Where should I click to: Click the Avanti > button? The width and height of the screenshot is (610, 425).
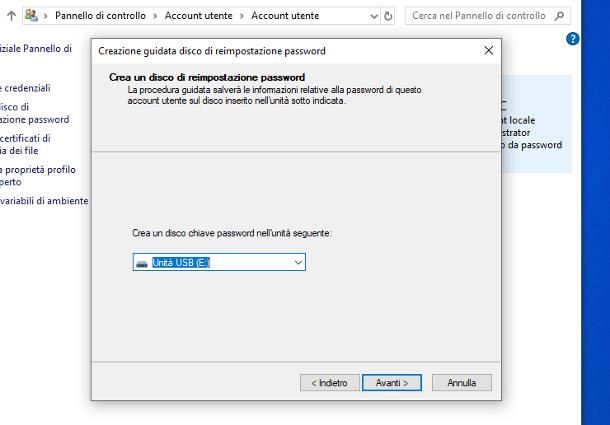click(392, 383)
